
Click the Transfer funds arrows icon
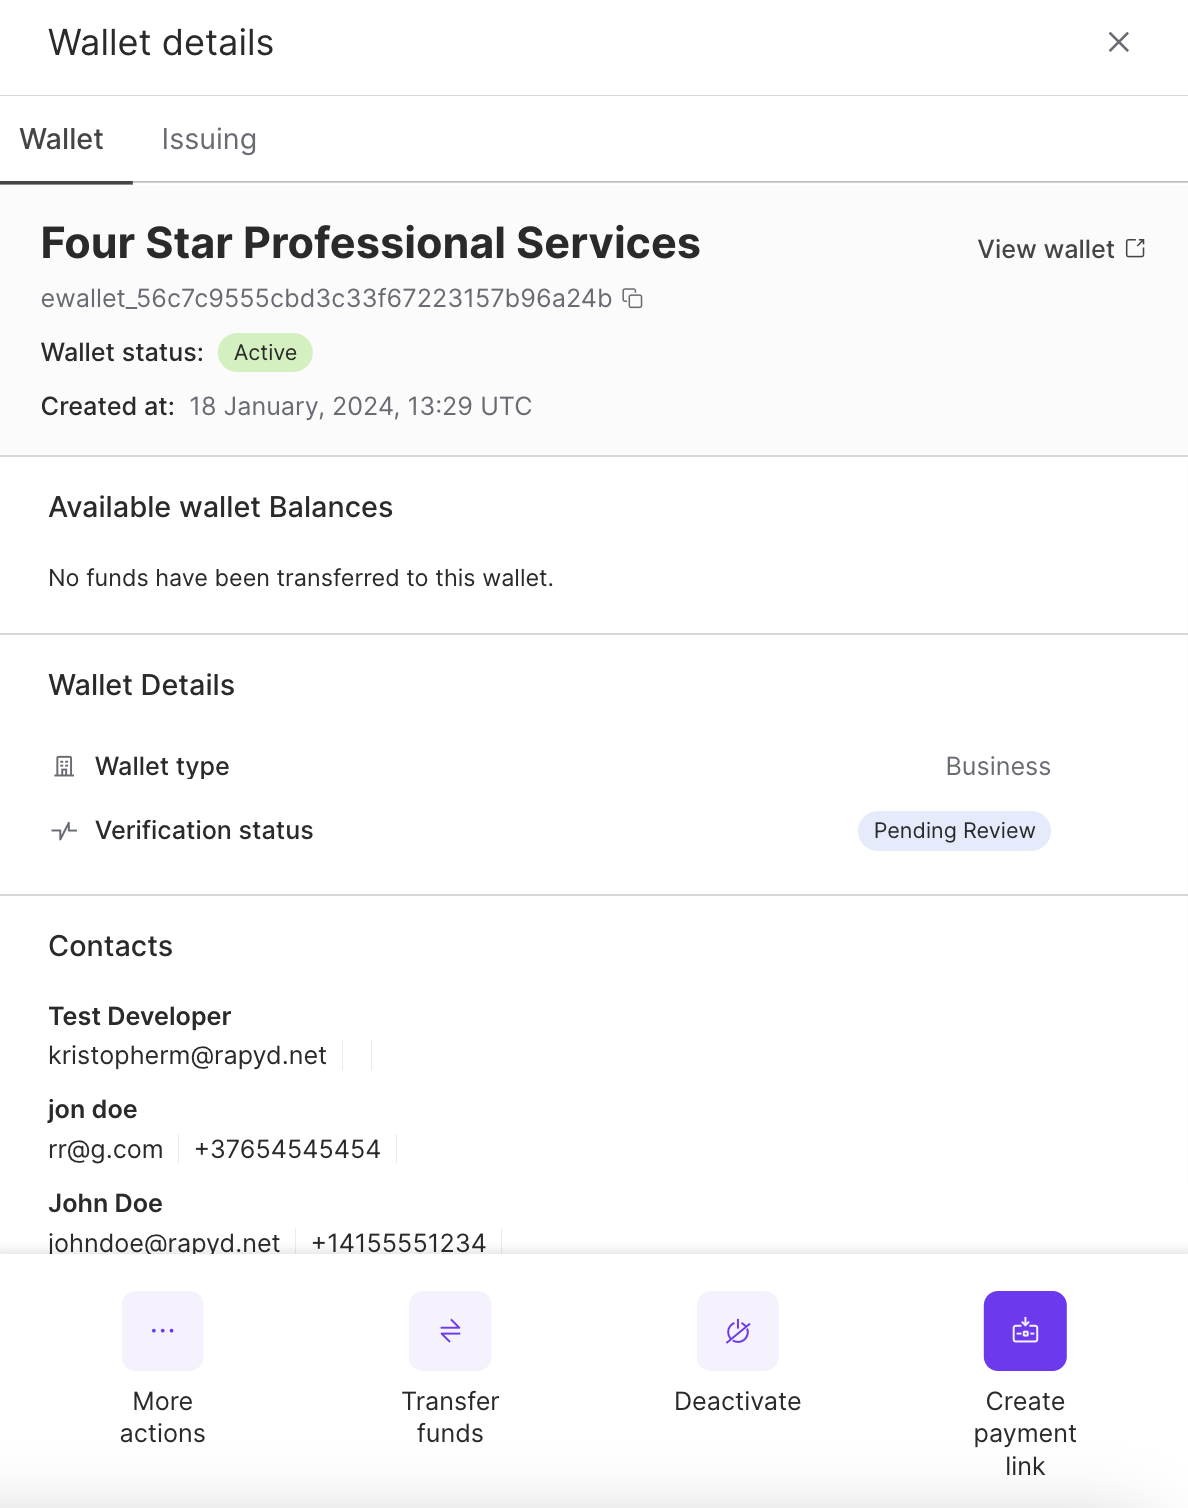(x=450, y=1330)
